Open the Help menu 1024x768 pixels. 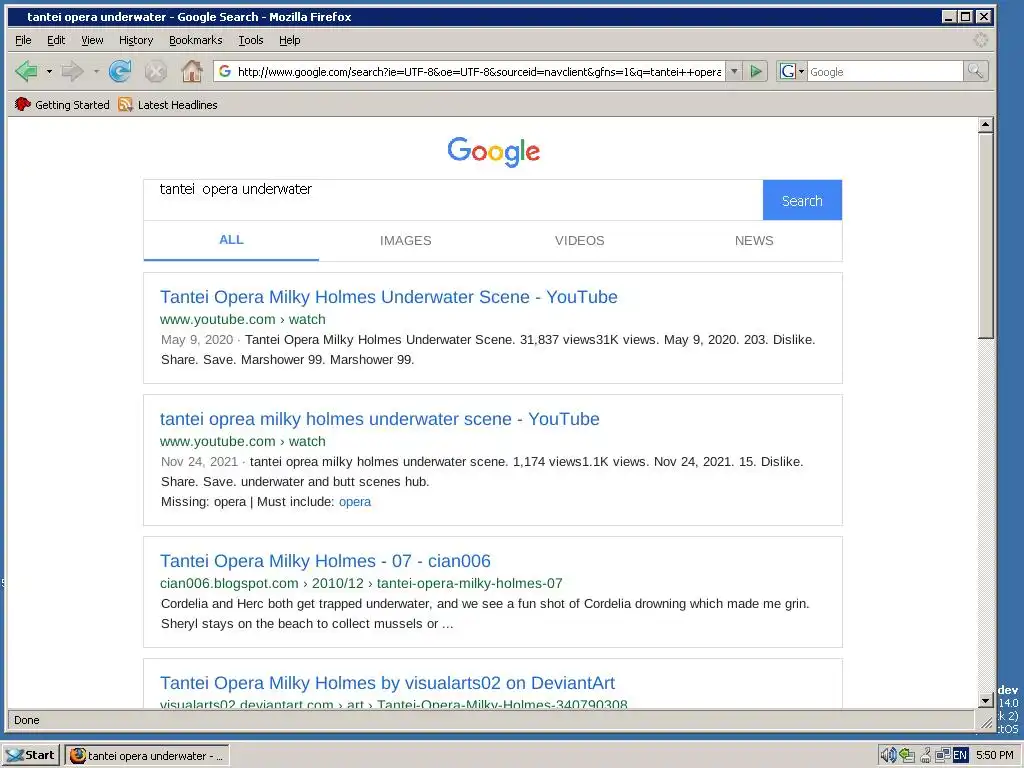pyautogui.click(x=289, y=40)
